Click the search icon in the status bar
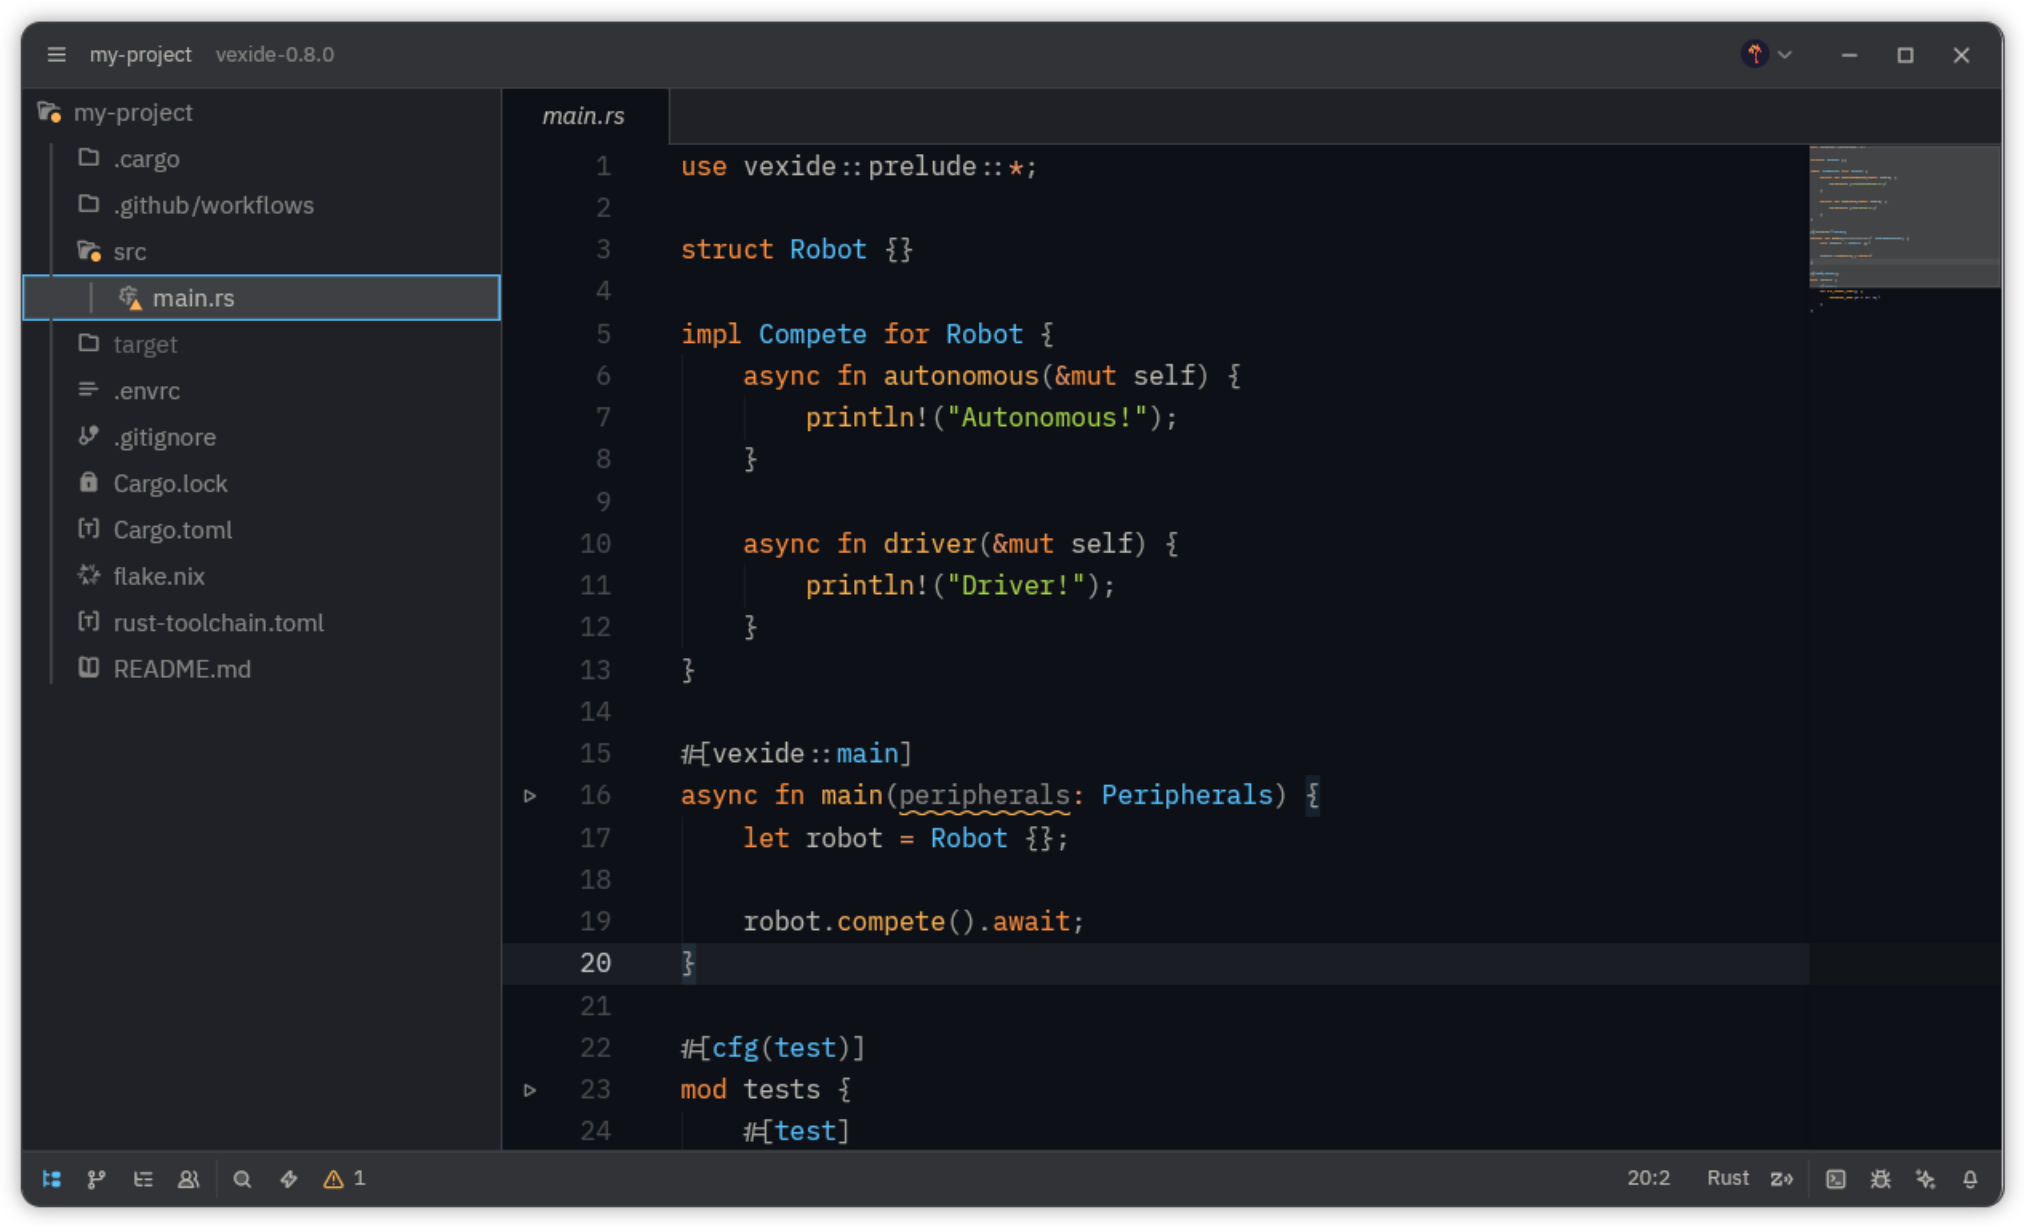2024x1226 pixels. (x=242, y=1179)
